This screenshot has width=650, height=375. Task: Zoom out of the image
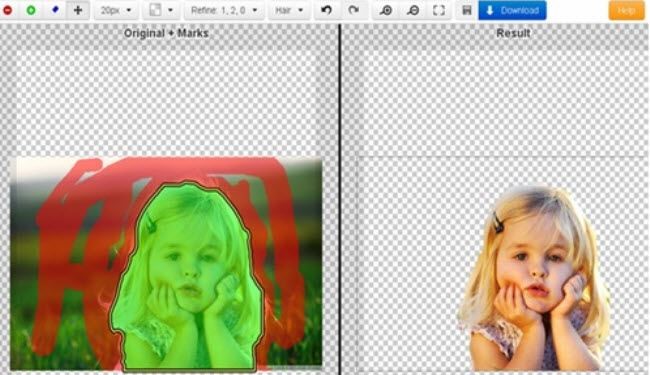pos(412,10)
